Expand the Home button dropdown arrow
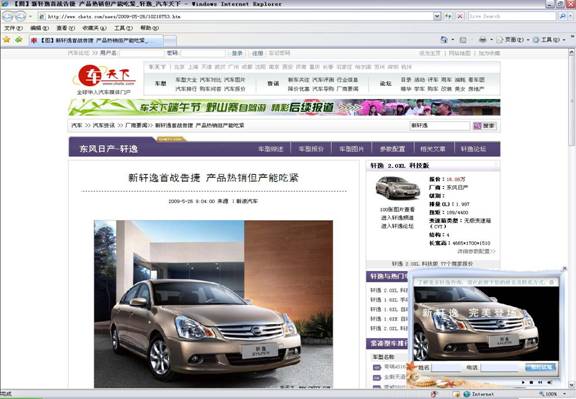 point(453,40)
